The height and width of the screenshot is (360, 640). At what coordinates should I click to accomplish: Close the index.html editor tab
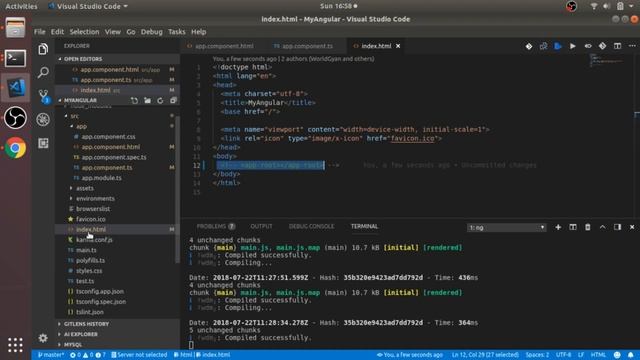click(398, 46)
